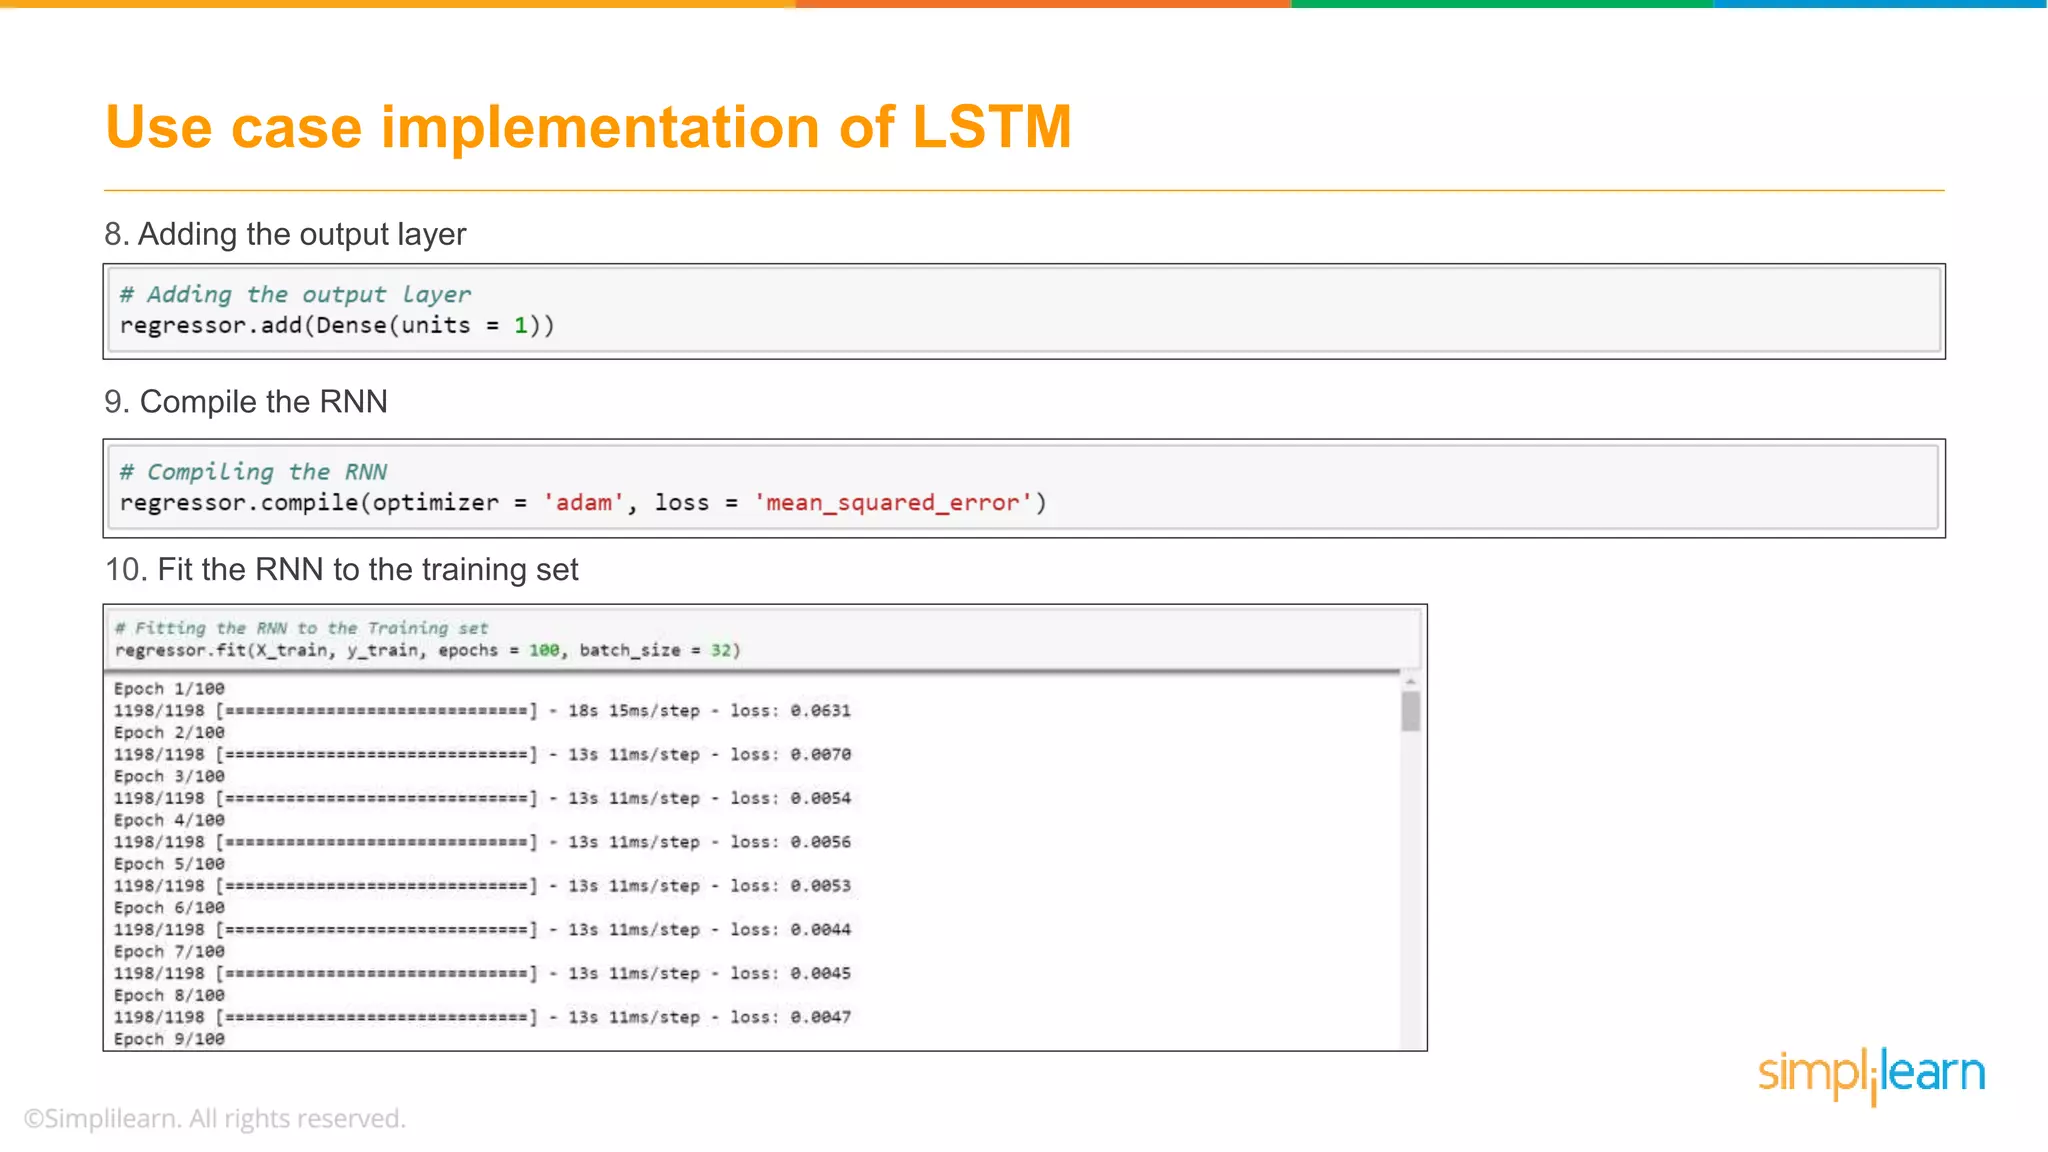Screen dimensions: 2048x1152
Task: Click the regressor.compile code line
Action: 583,502
